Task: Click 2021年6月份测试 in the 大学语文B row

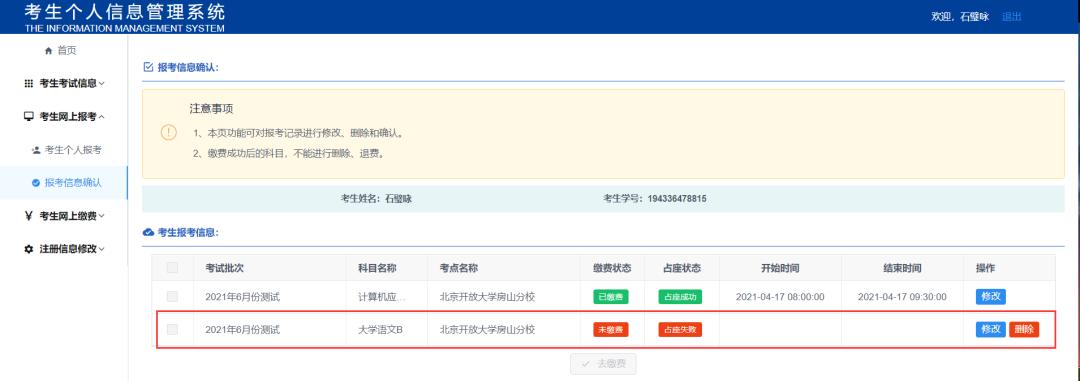Action: pyautogui.click(x=242, y=329)
